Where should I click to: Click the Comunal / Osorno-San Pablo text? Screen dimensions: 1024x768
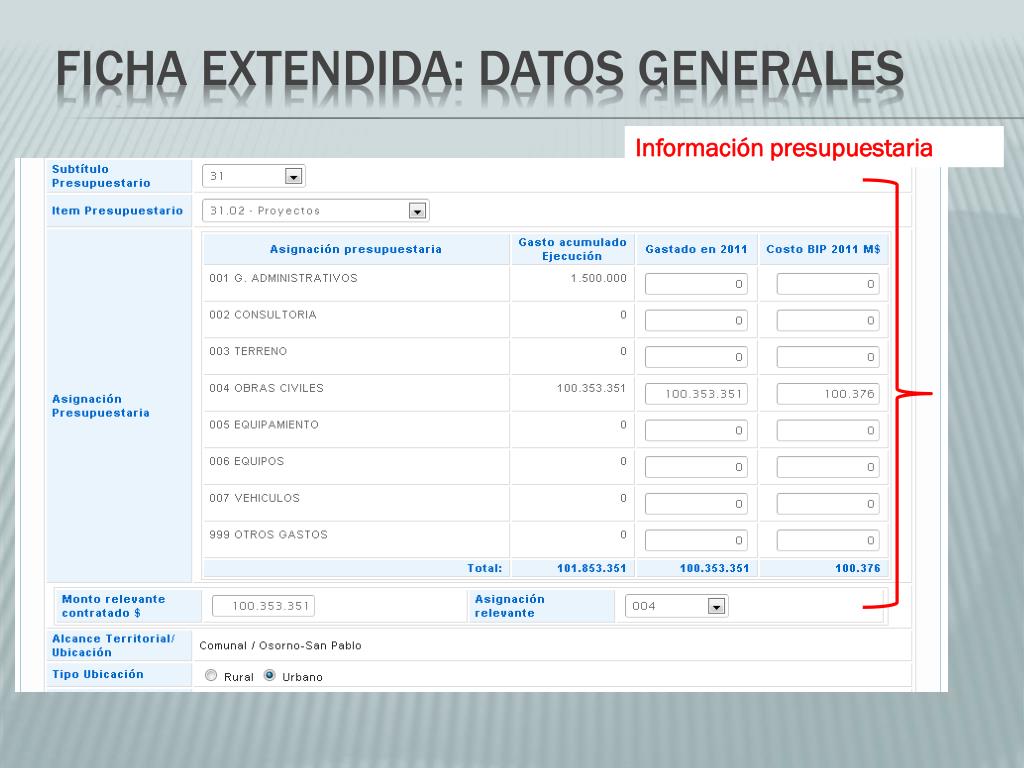pyautogui.click(x=280, y=645)
